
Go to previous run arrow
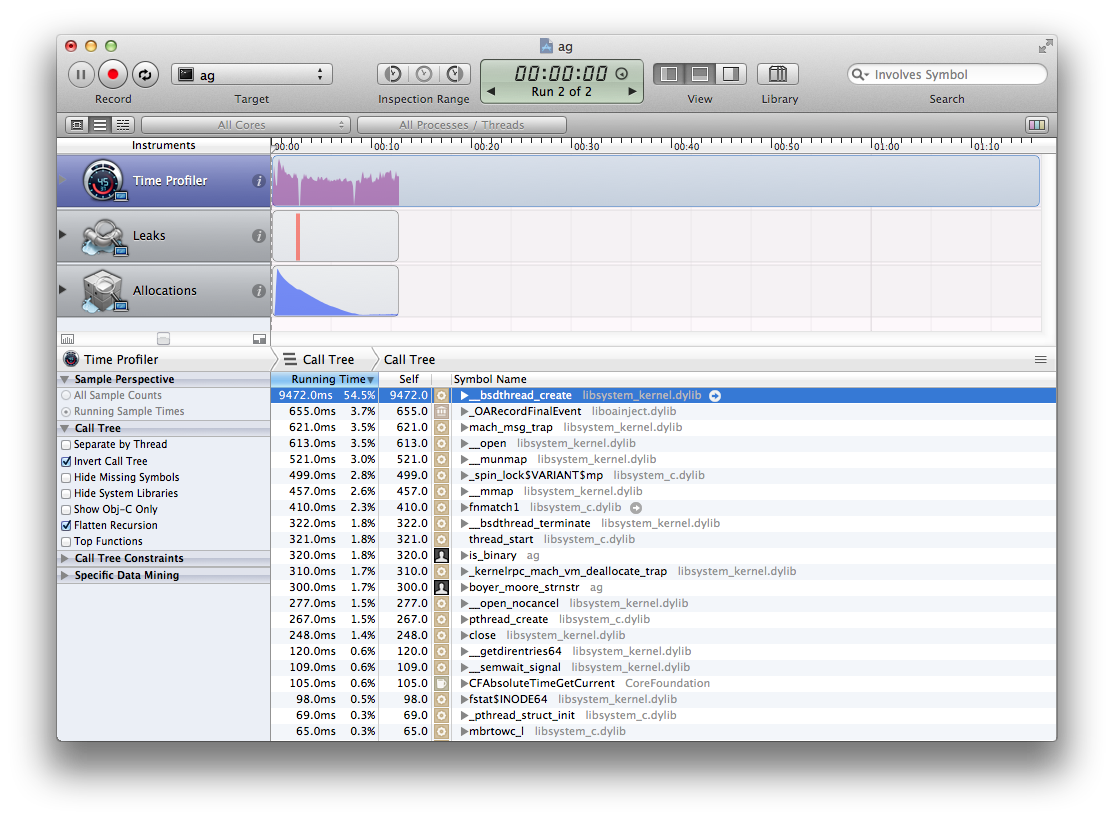pos(491,92)
